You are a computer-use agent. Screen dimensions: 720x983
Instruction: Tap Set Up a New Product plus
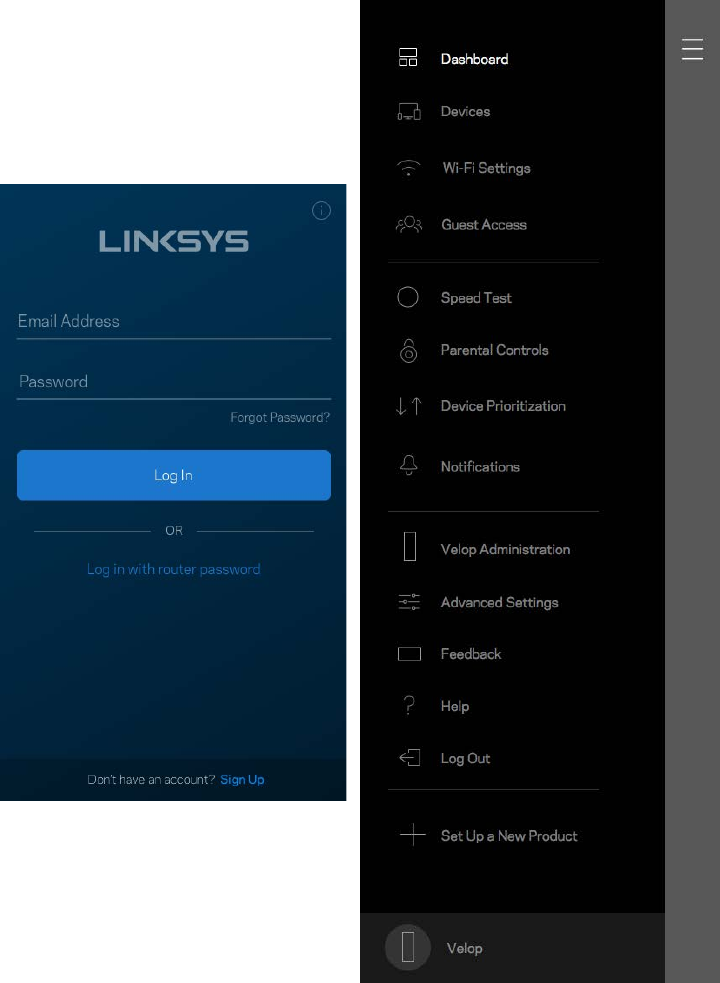click(x=413, y=835)
